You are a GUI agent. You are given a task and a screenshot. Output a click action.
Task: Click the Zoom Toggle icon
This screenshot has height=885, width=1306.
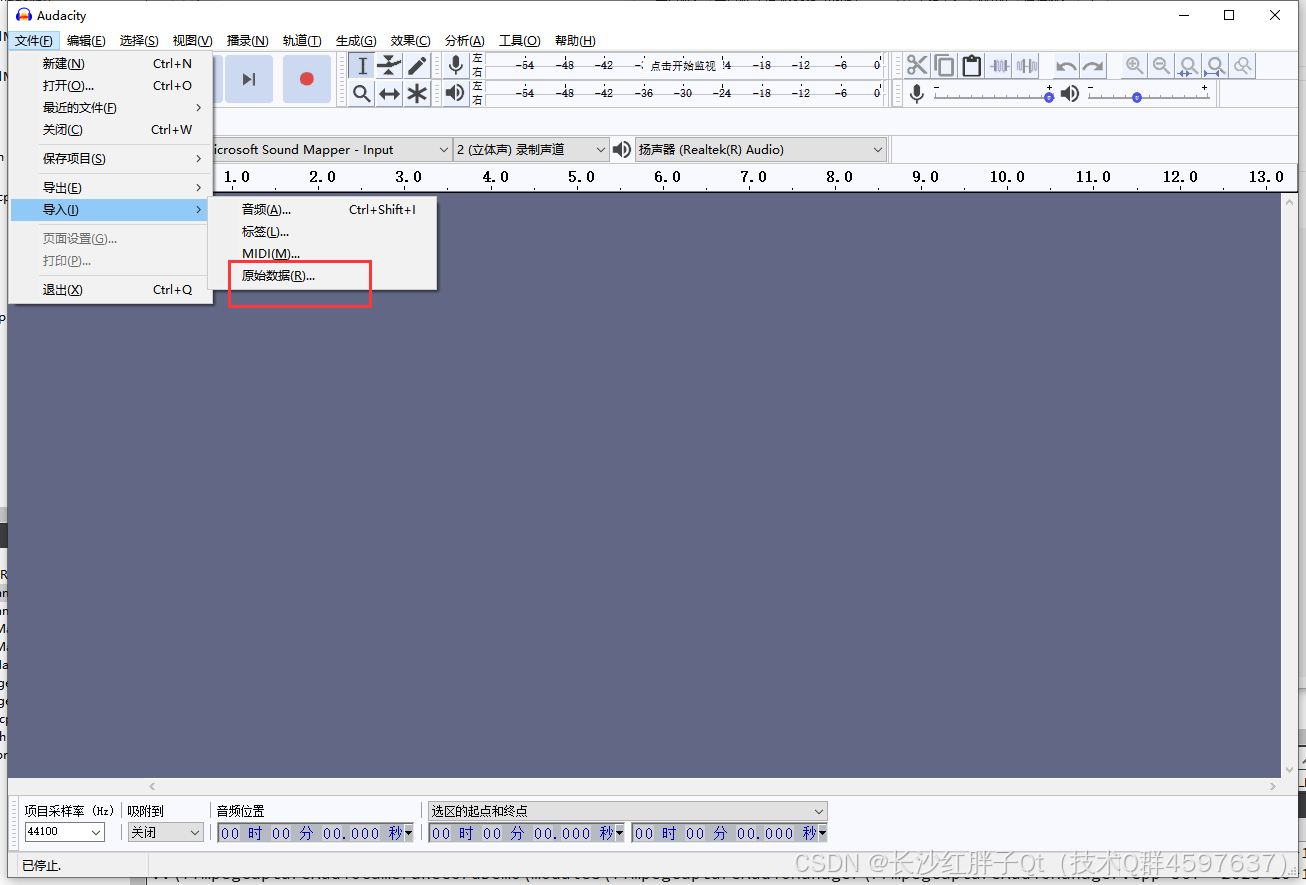(1242, 66)
